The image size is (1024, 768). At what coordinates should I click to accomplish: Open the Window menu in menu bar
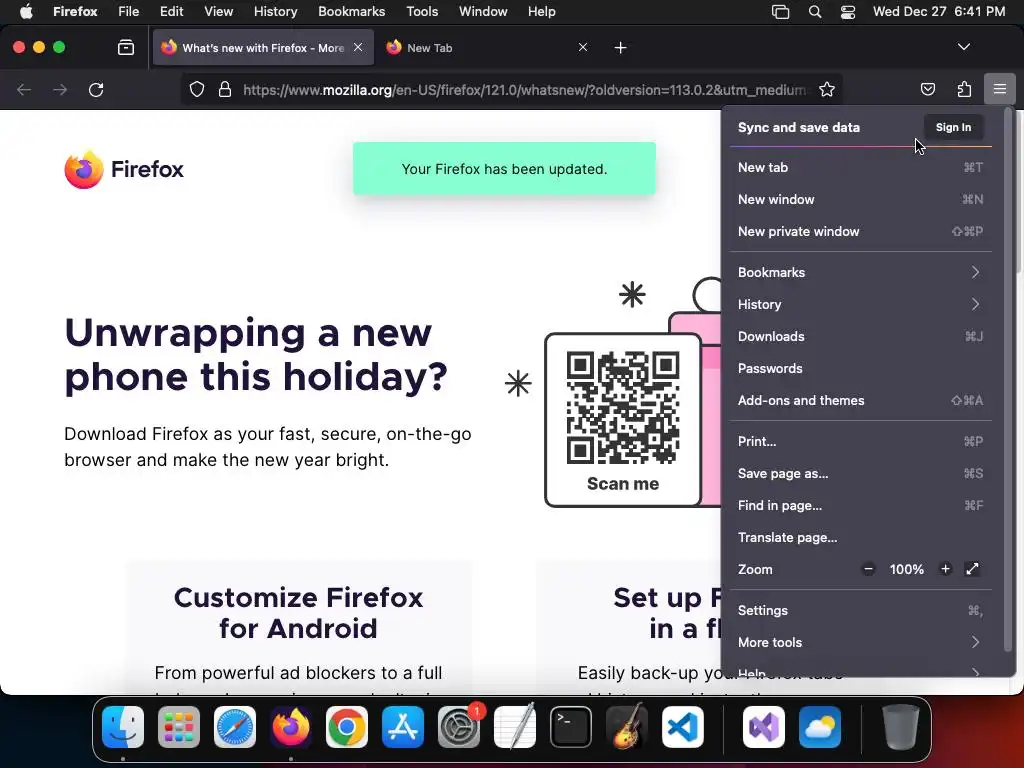(483, 12)
